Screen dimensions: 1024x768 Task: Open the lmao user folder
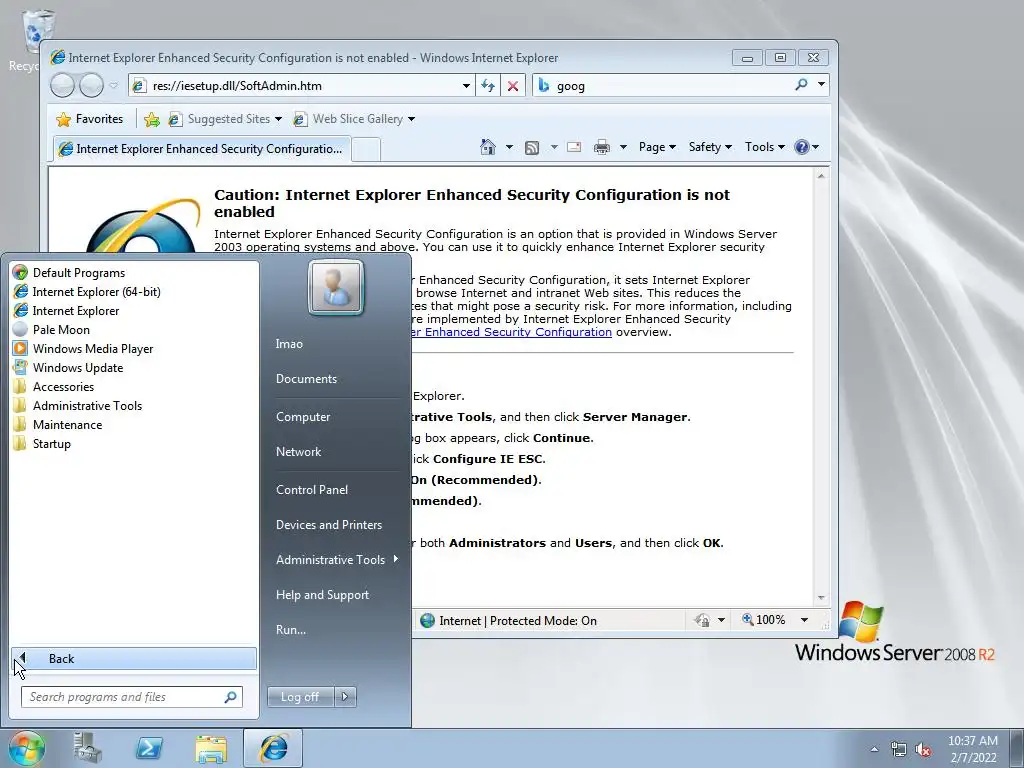[x=289, y=344]
